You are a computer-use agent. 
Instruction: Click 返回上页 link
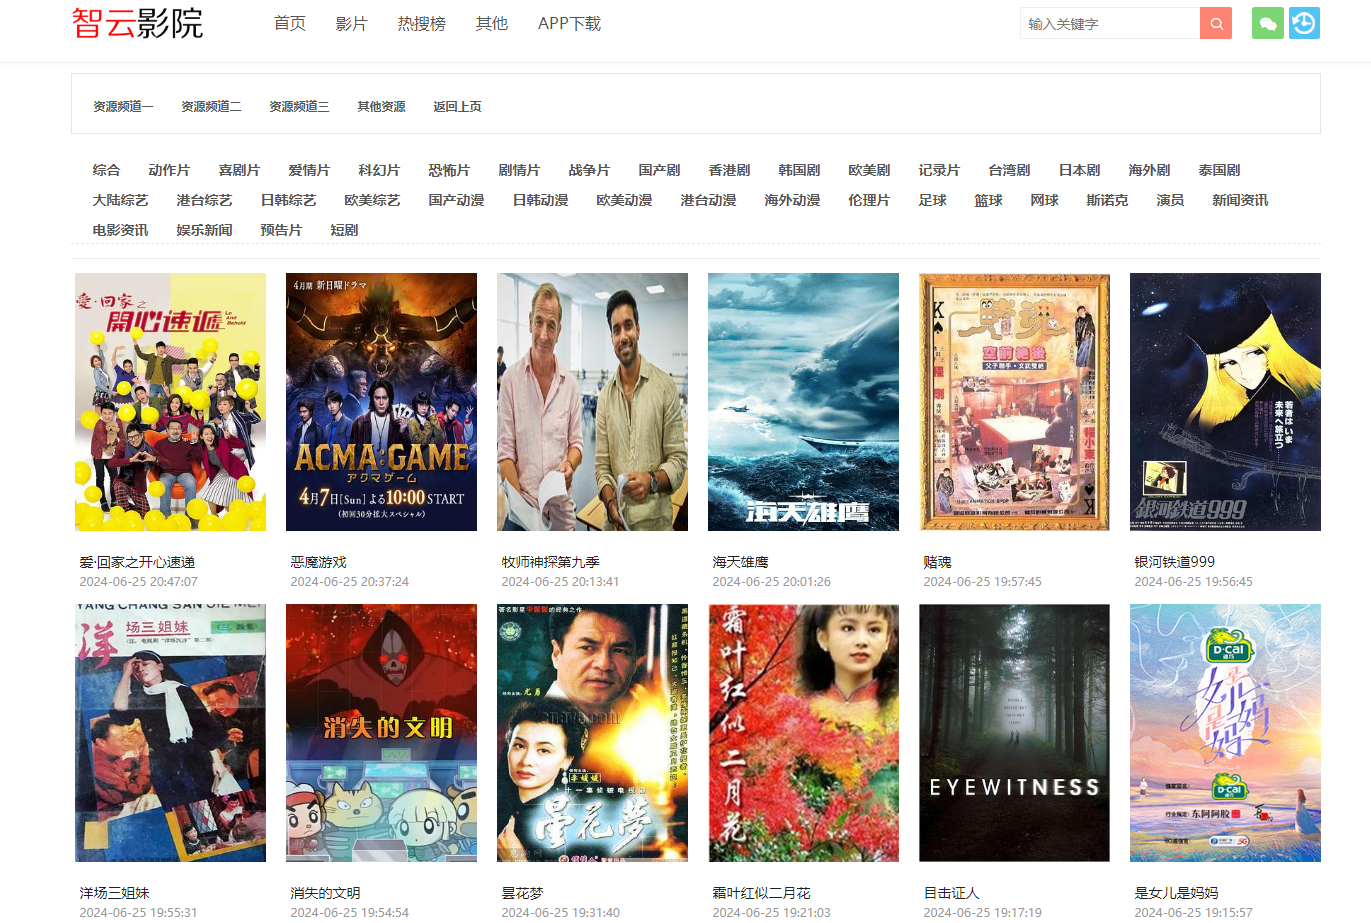coord(457,106)
